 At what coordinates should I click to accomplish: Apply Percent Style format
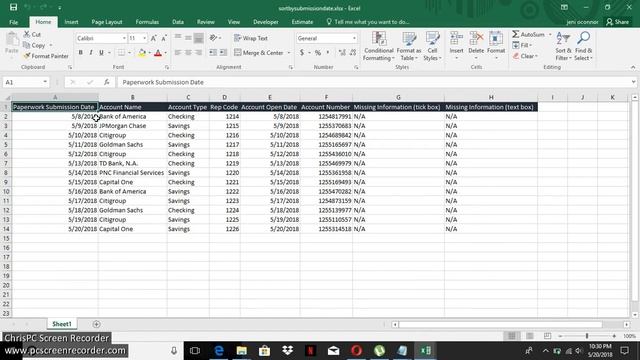click(x=318, y=53)
